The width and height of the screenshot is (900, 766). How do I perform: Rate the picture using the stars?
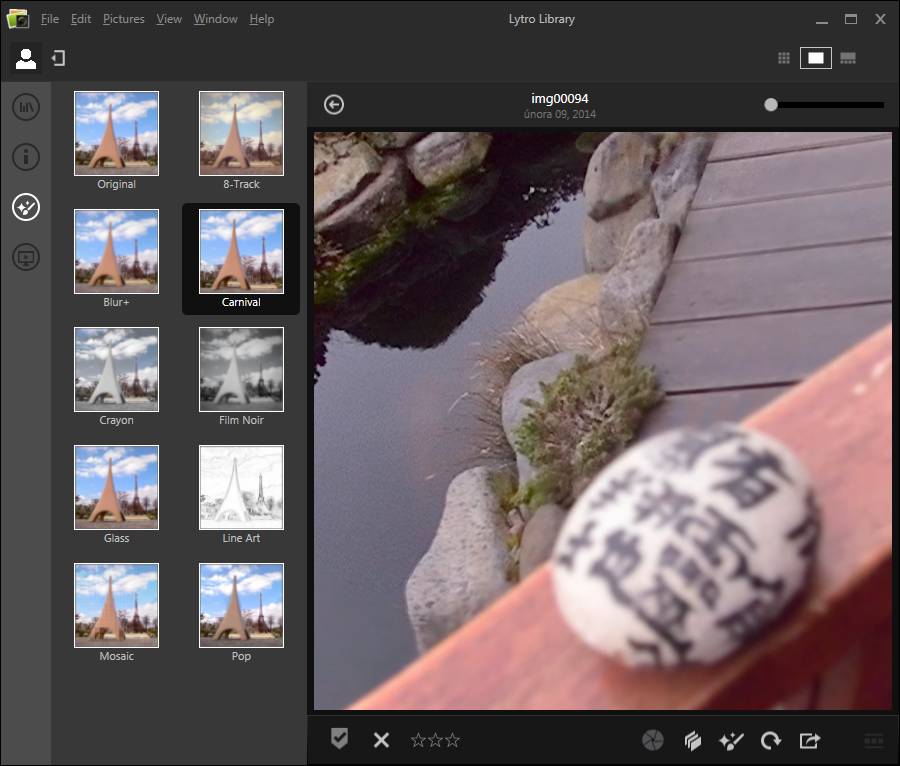435,740
